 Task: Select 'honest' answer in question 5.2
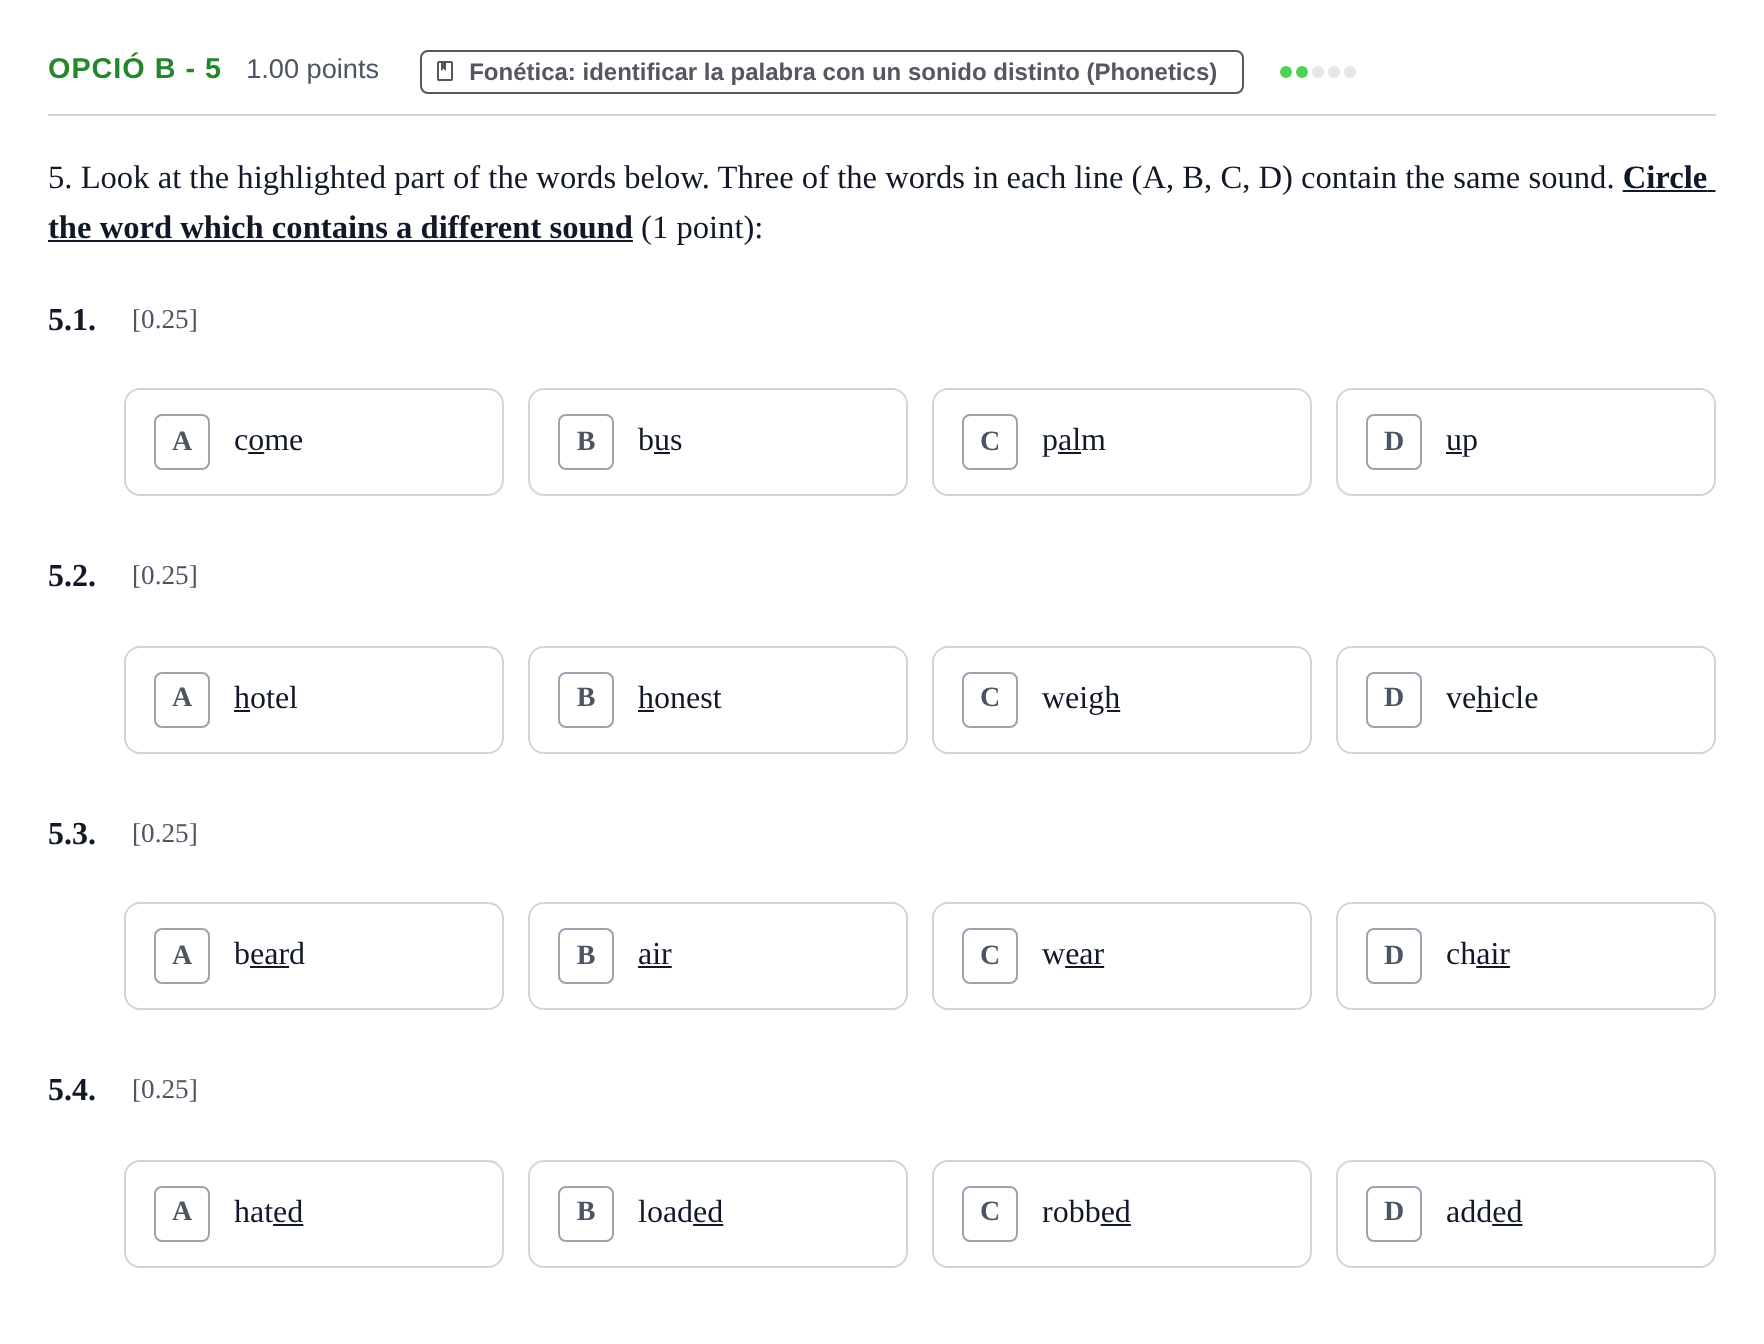coord(718,700)
